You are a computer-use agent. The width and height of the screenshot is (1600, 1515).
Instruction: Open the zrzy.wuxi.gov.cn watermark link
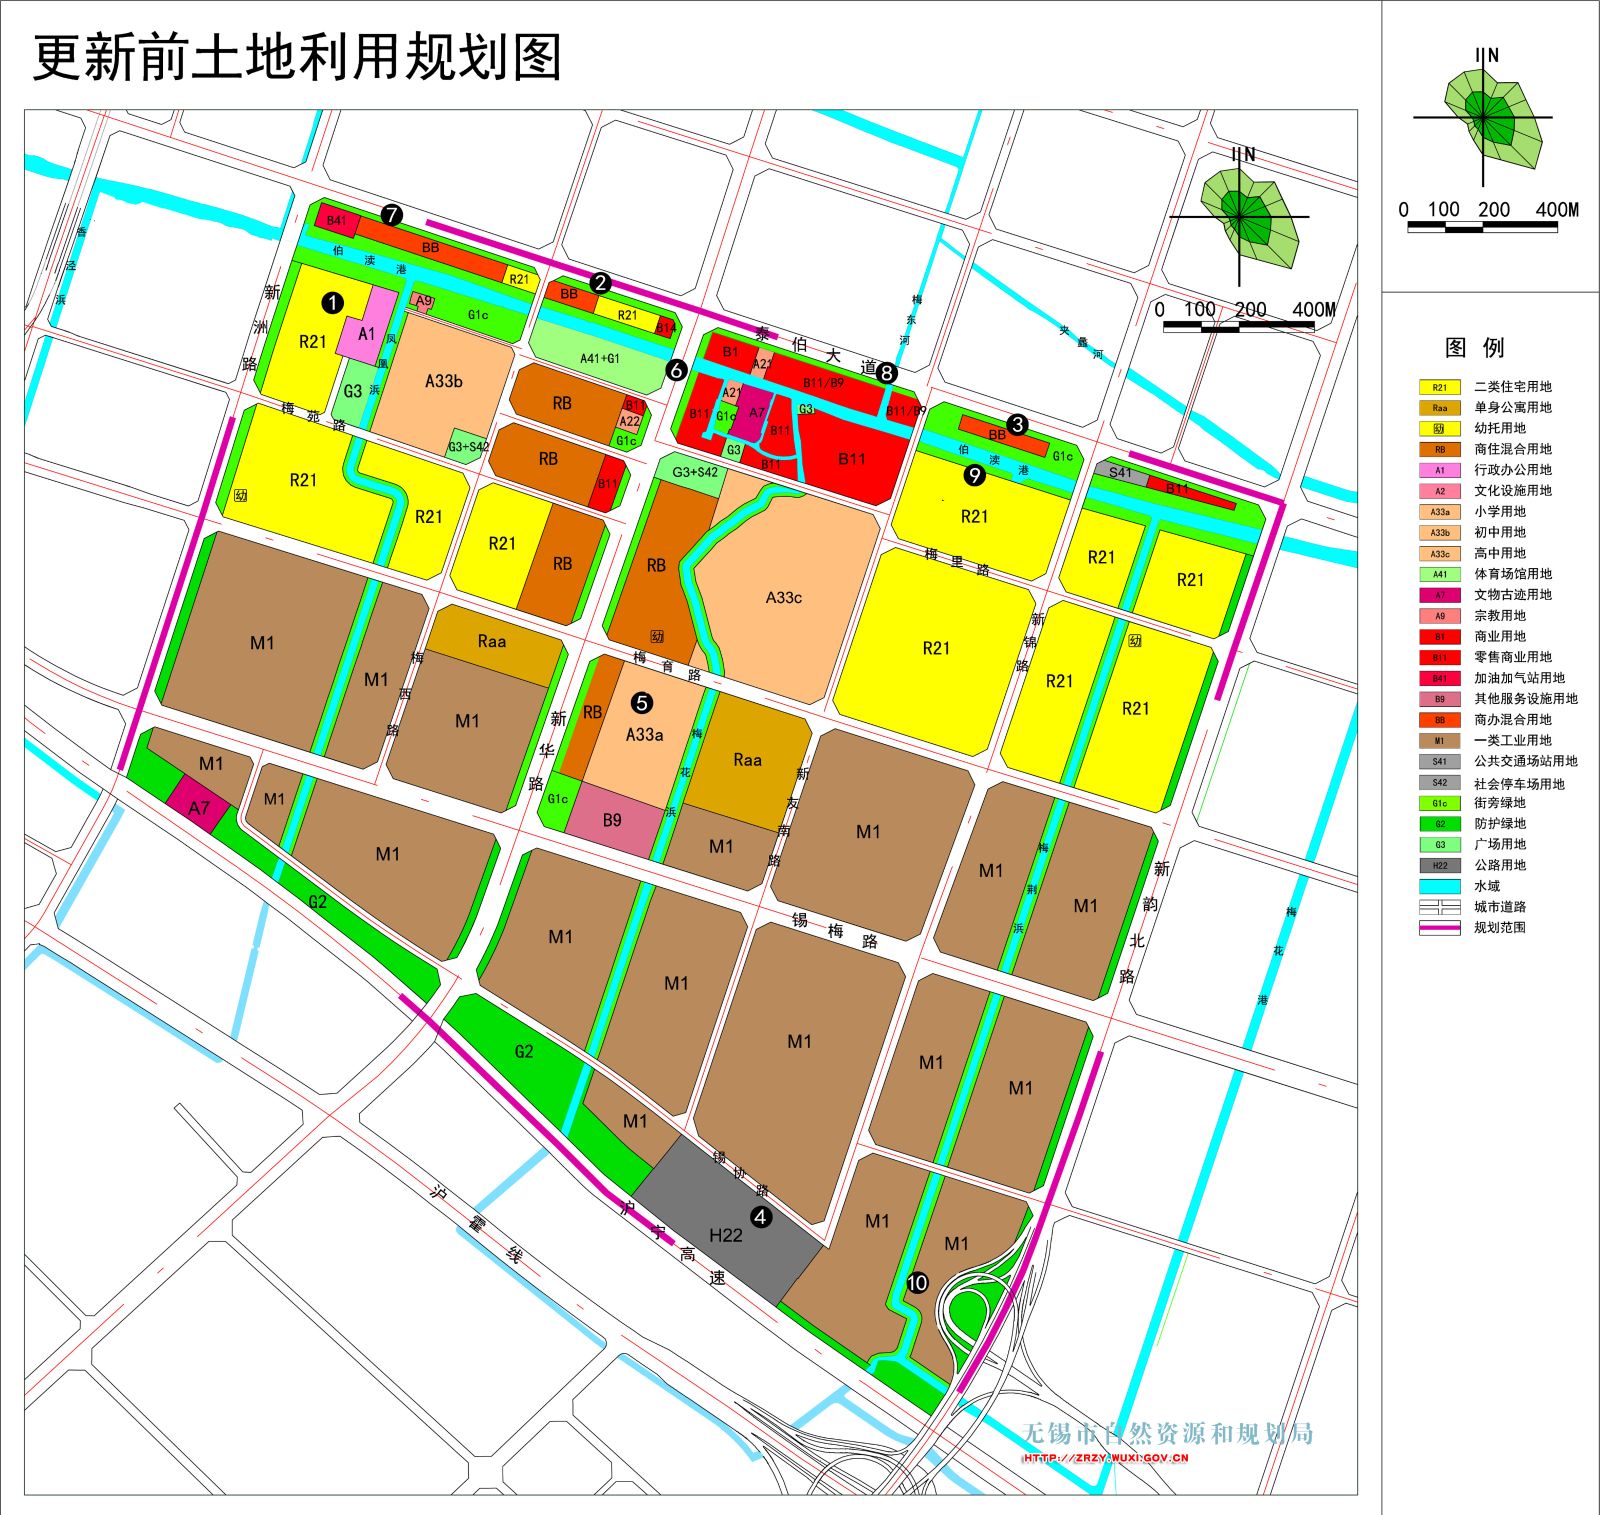tap(1106, 1458)
